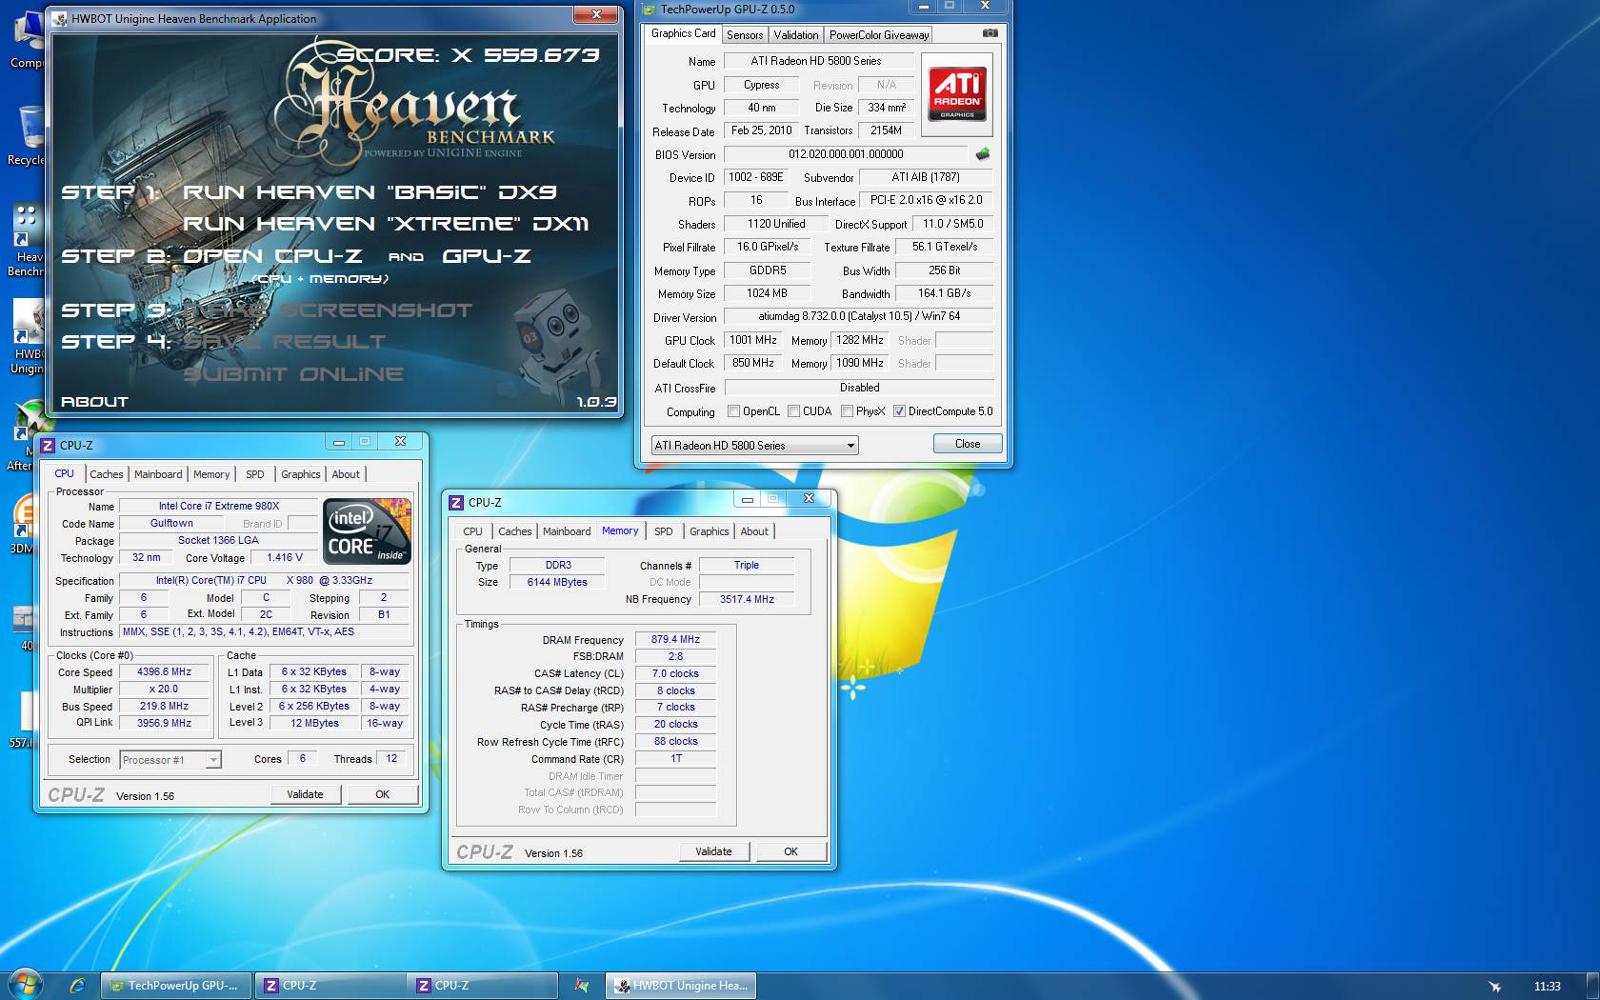
Task: Select the Heaven Benchmark desktop shortcut
Action: (x=26, y=240)
